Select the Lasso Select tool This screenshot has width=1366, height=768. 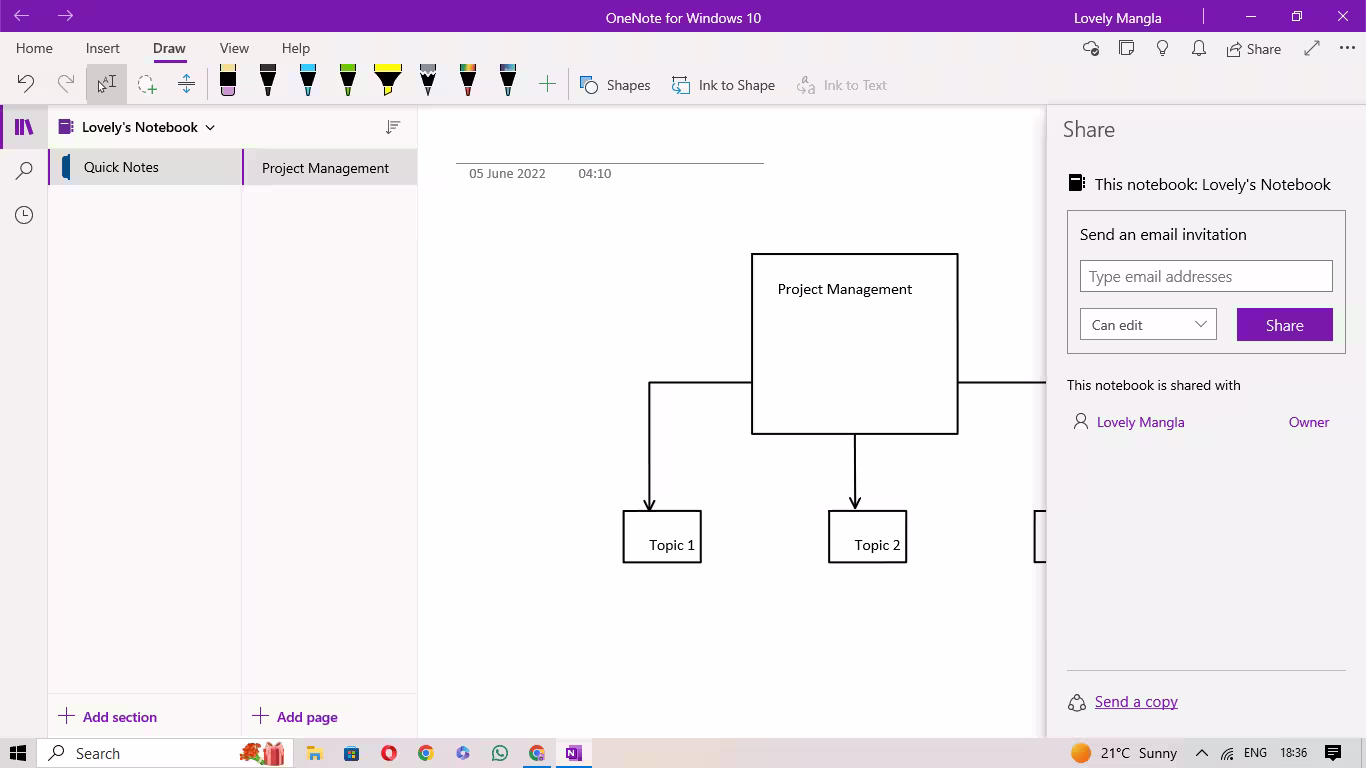pyautogui.click(x=147, y=85)
